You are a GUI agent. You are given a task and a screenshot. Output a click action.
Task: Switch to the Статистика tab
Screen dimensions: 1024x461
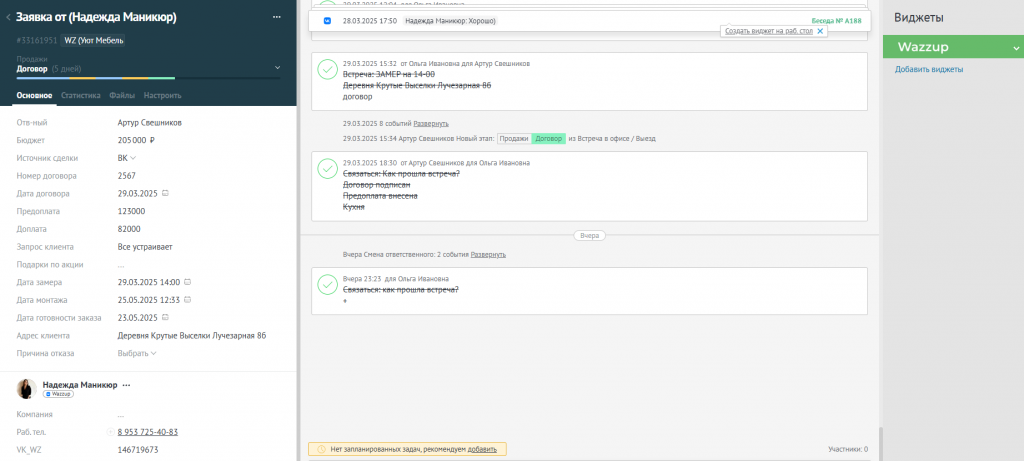tap(81, 95)
